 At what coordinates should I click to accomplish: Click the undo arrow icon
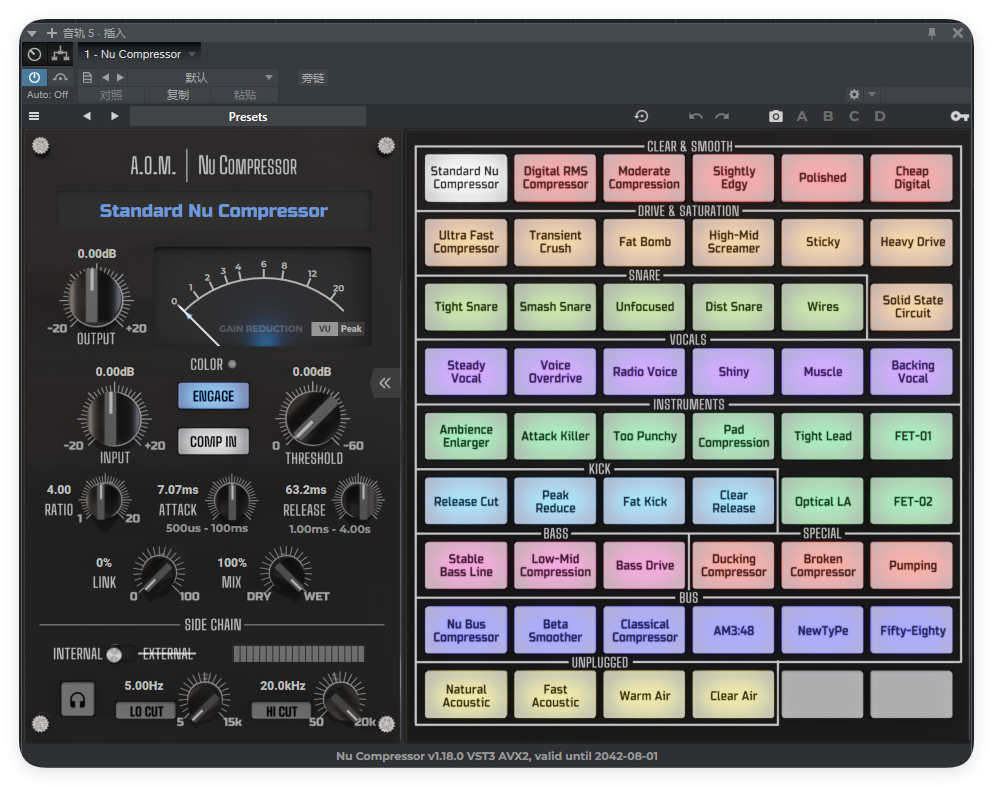pos(695,116)
